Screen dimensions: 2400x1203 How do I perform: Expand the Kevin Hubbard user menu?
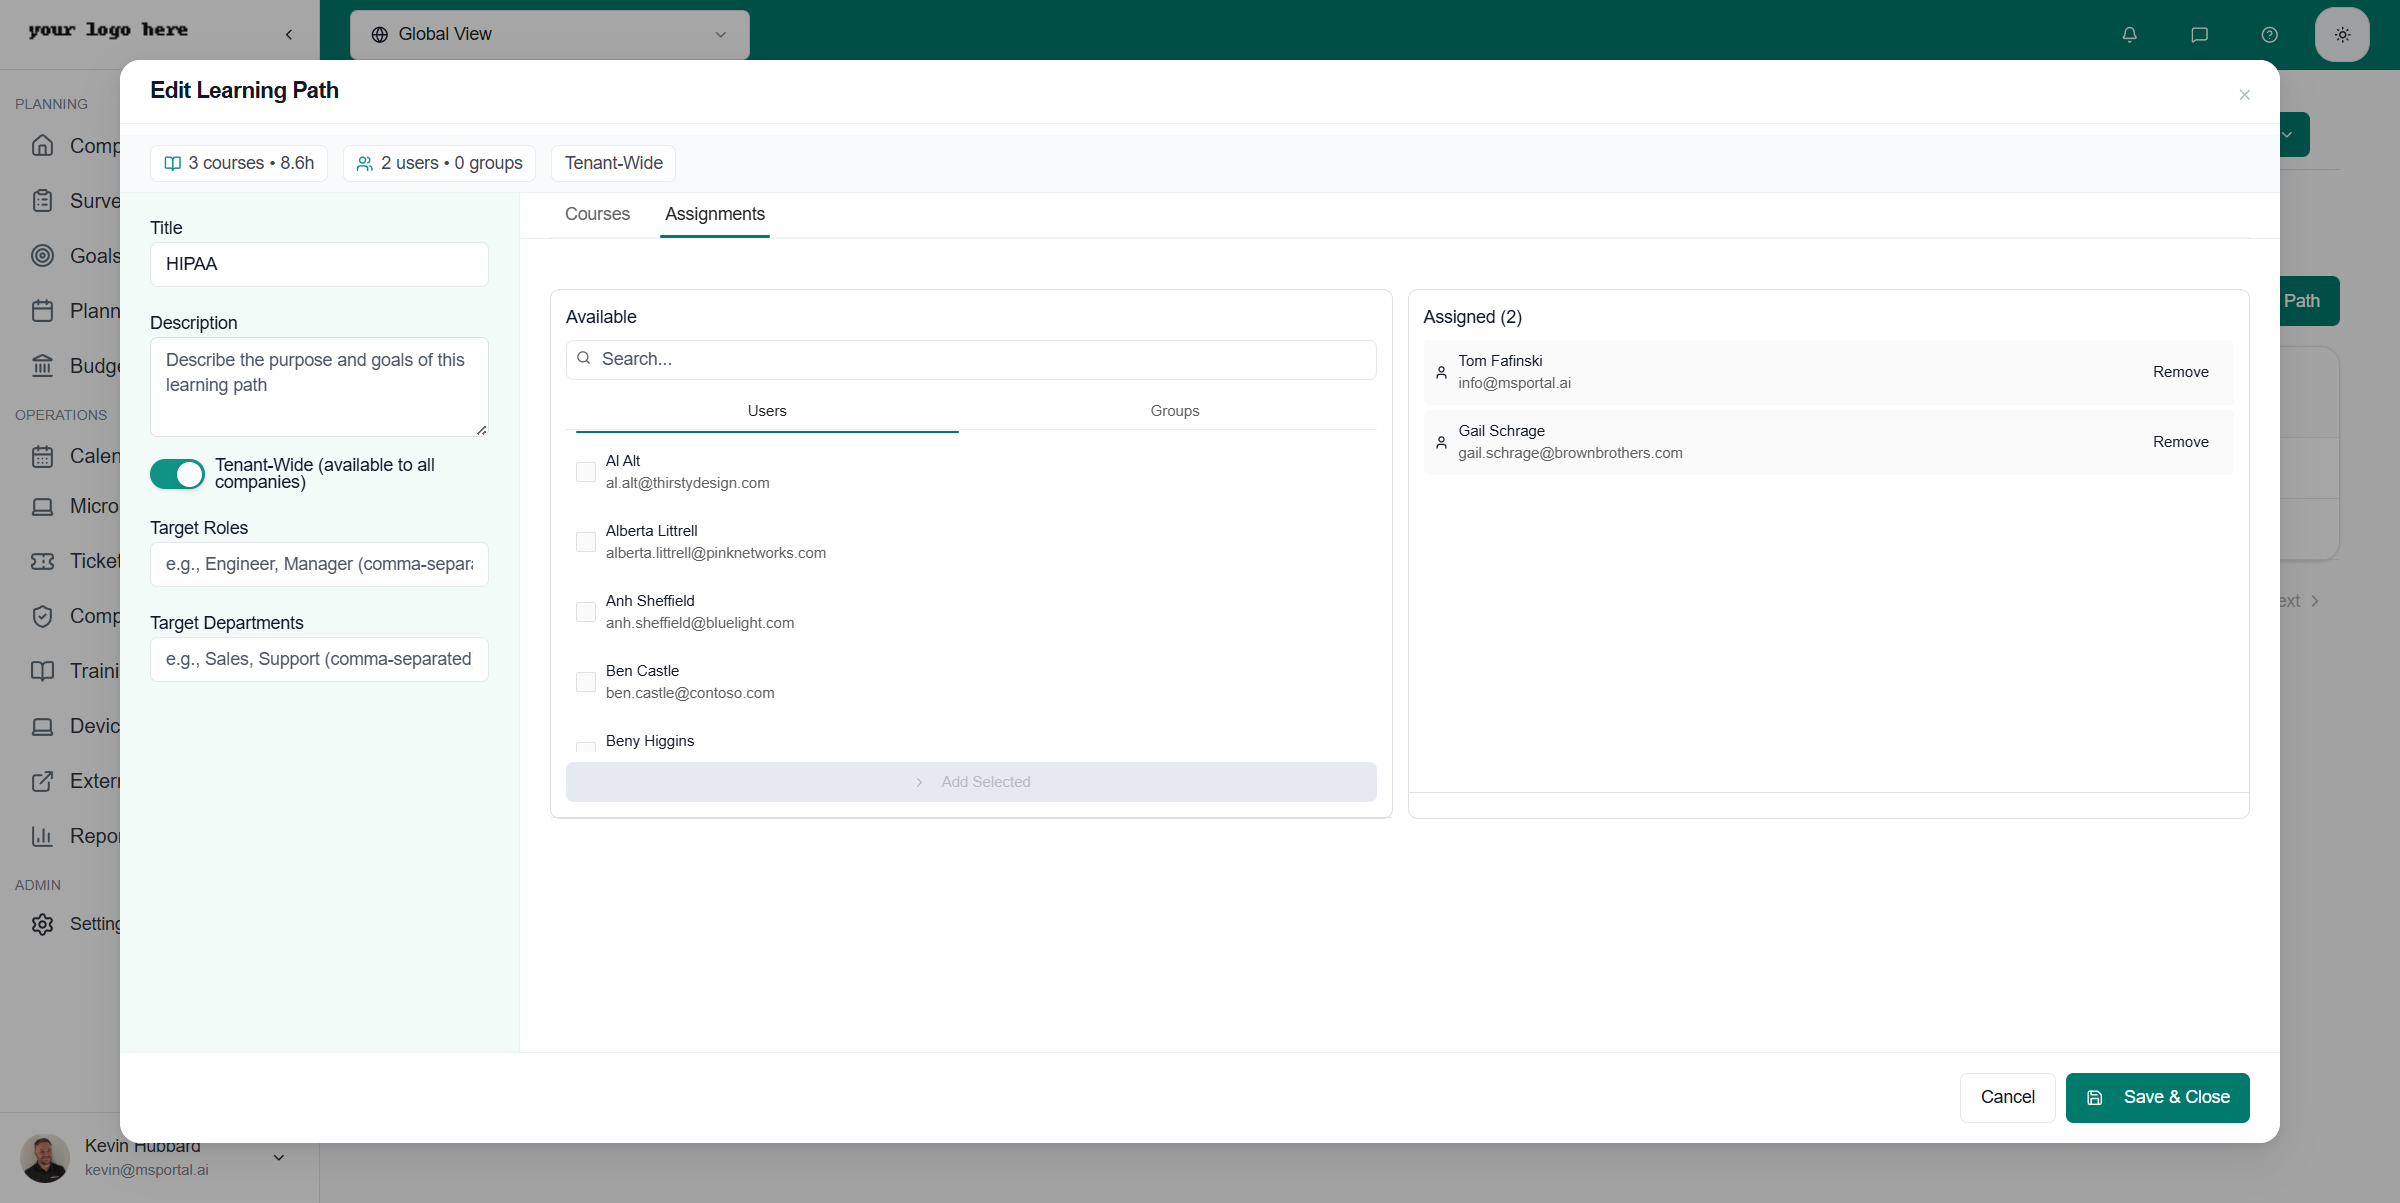tap(277, 1157)
